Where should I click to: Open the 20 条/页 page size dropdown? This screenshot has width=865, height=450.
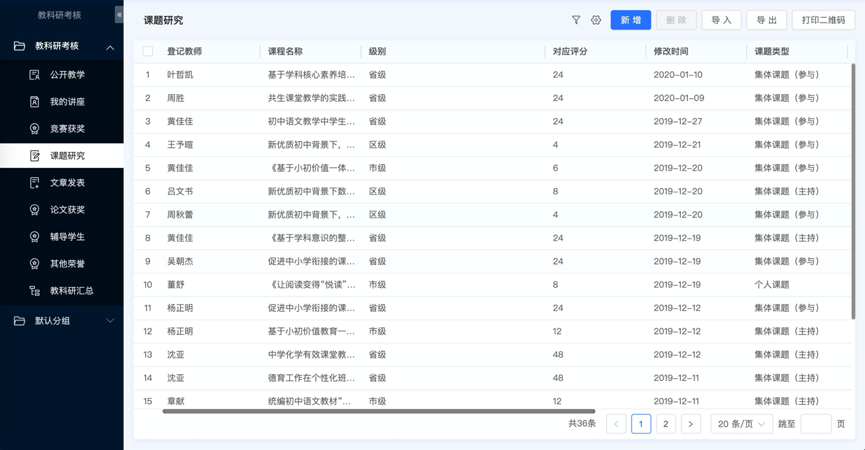pos(741,424)
